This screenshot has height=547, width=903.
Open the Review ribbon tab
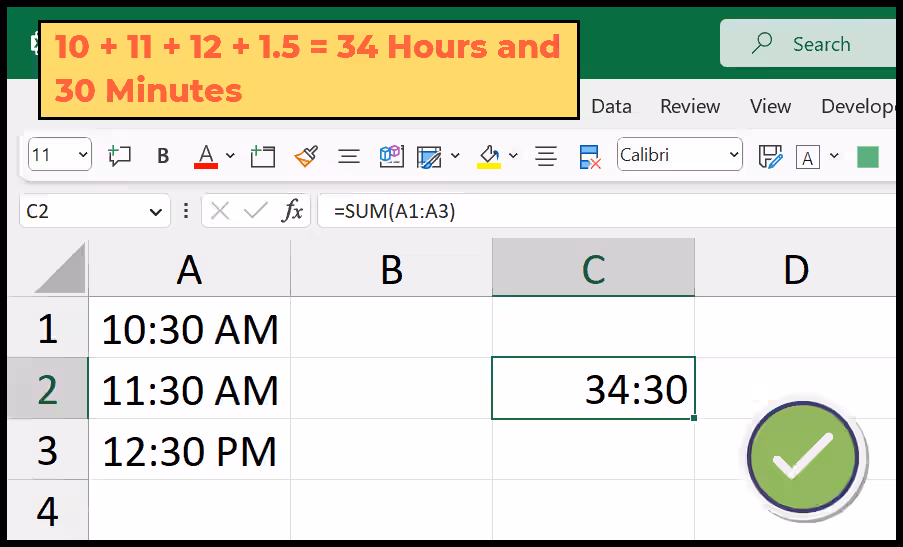pos(690,107)
